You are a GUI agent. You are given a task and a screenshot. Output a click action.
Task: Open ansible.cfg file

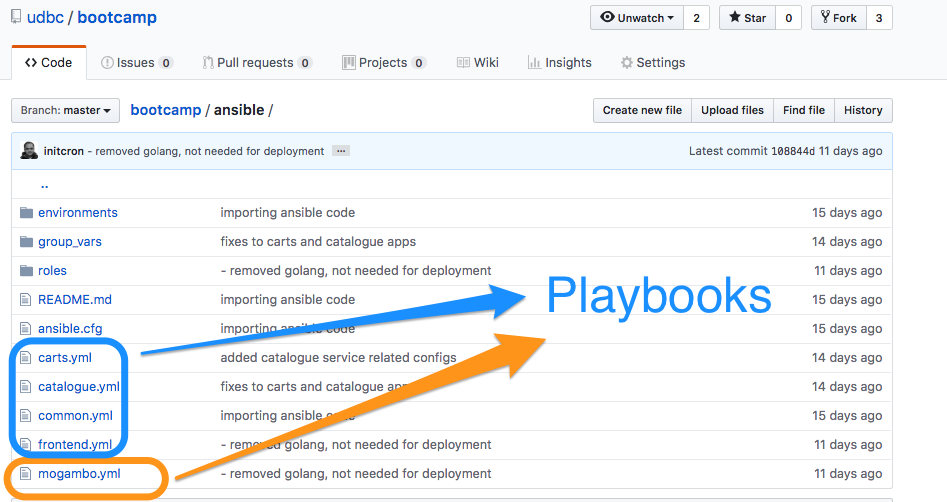pos(70,329)
